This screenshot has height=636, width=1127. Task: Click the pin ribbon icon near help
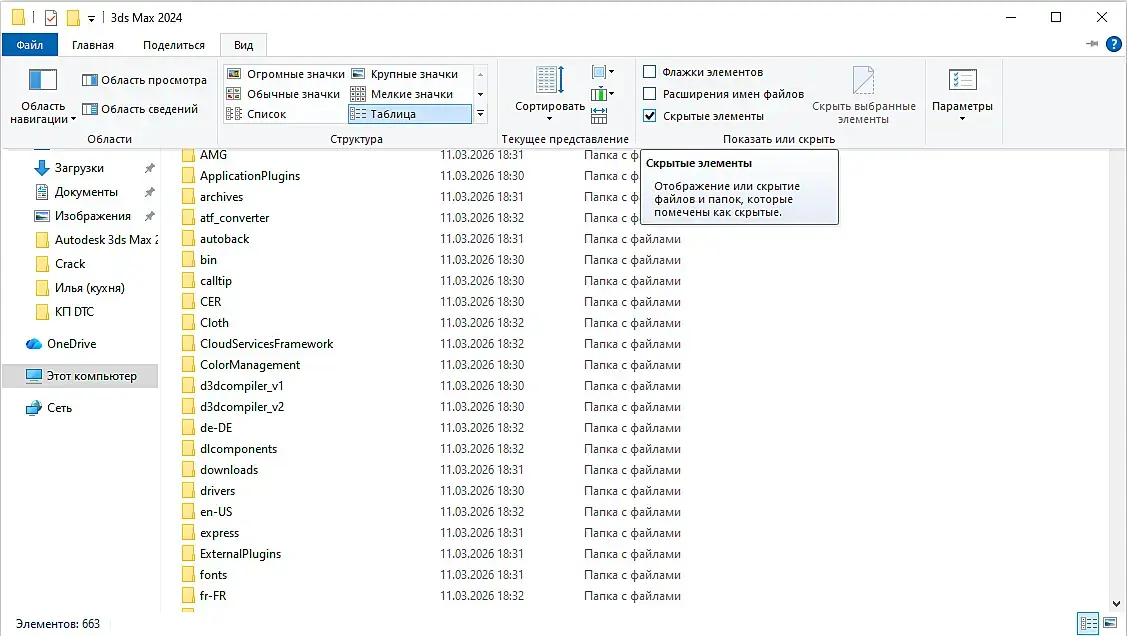pos(1092,45)
